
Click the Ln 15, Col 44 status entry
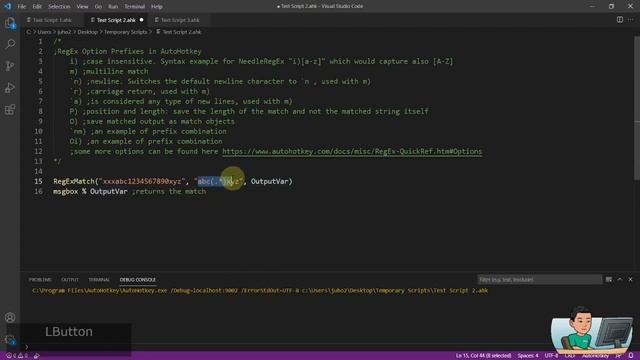[x=483, y=356]
